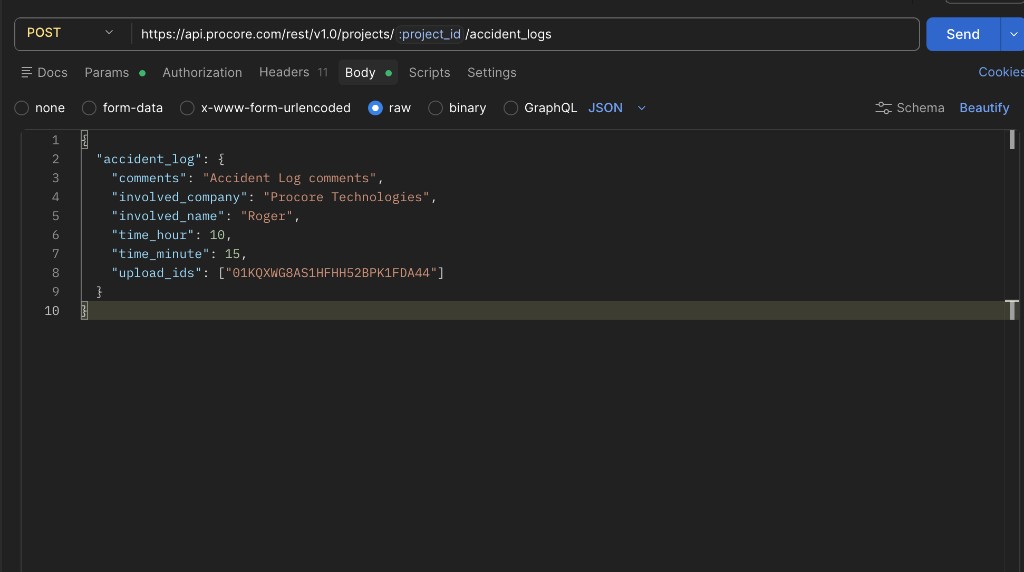Screen dimensions: 1024x572
Task: Open the Docs panel icon
Action: pos(27,72)
